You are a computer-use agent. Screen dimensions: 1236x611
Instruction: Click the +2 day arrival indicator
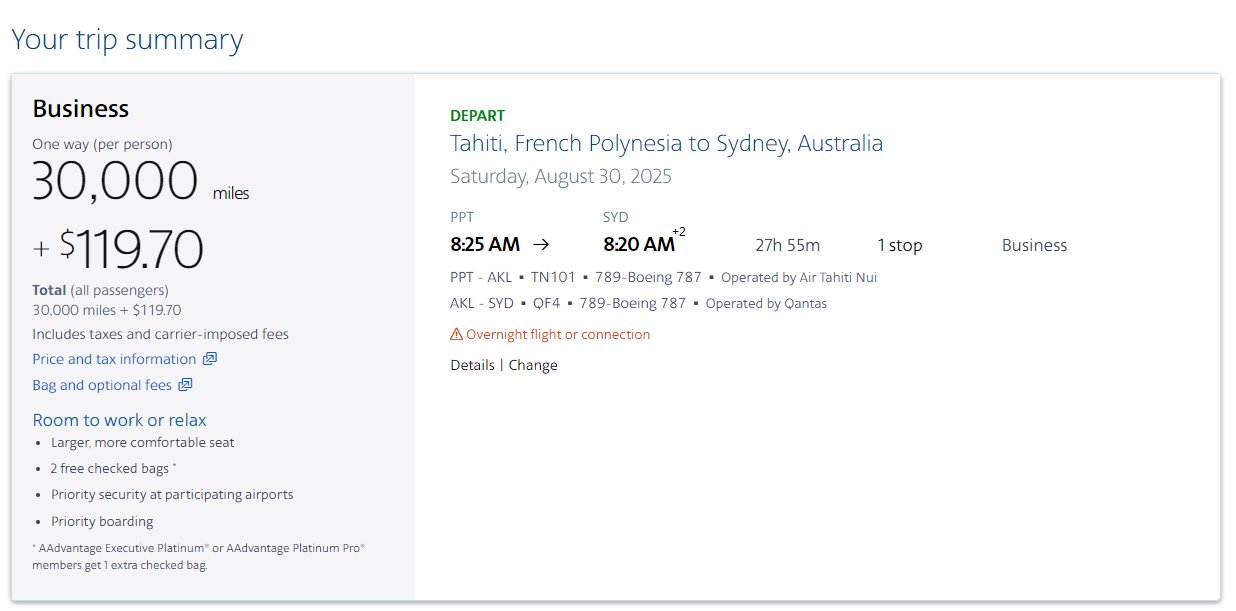tap(679, 232)
